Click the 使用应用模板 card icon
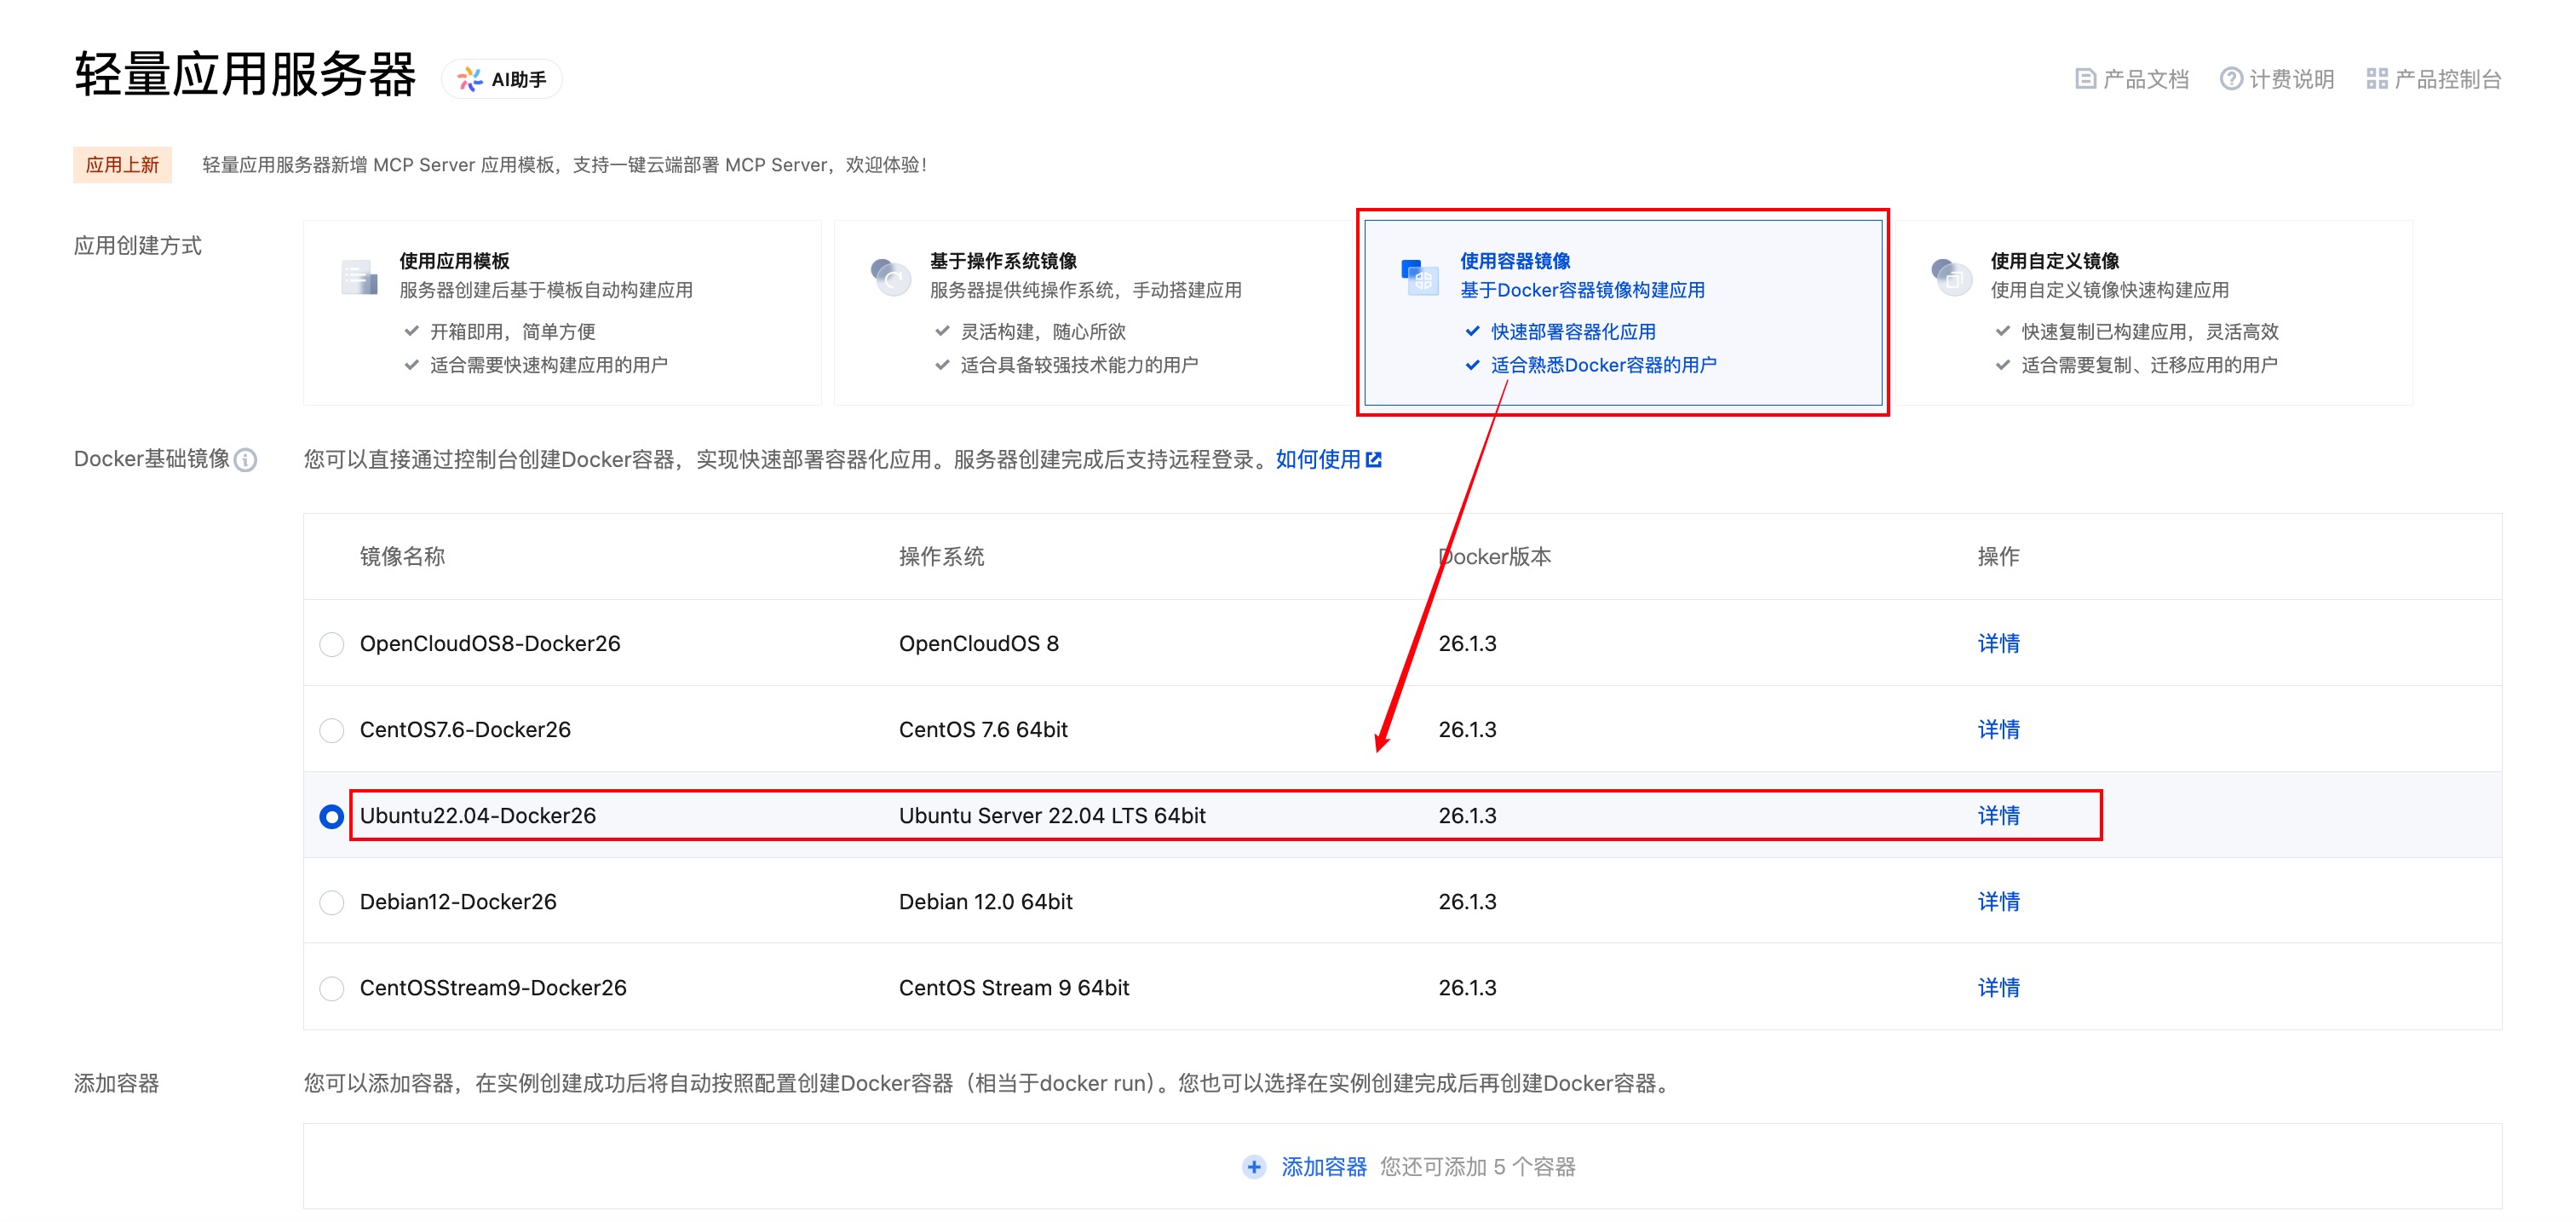This screenshot has width=2576, height=1222. point(359,277)
